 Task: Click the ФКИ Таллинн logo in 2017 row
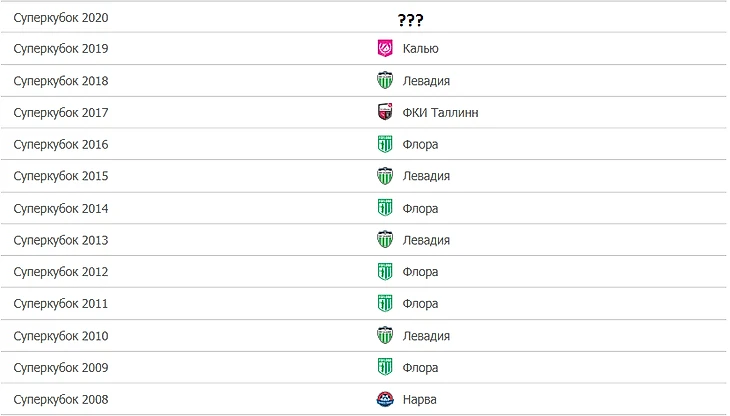(385, 112)
